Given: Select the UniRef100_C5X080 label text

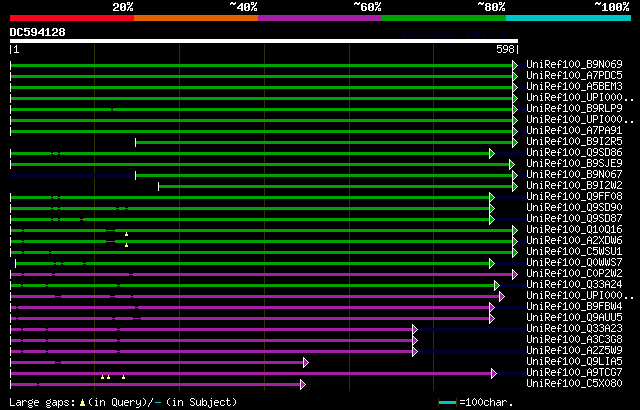Looking at the screenshot, I should click(x=574, y=384).
